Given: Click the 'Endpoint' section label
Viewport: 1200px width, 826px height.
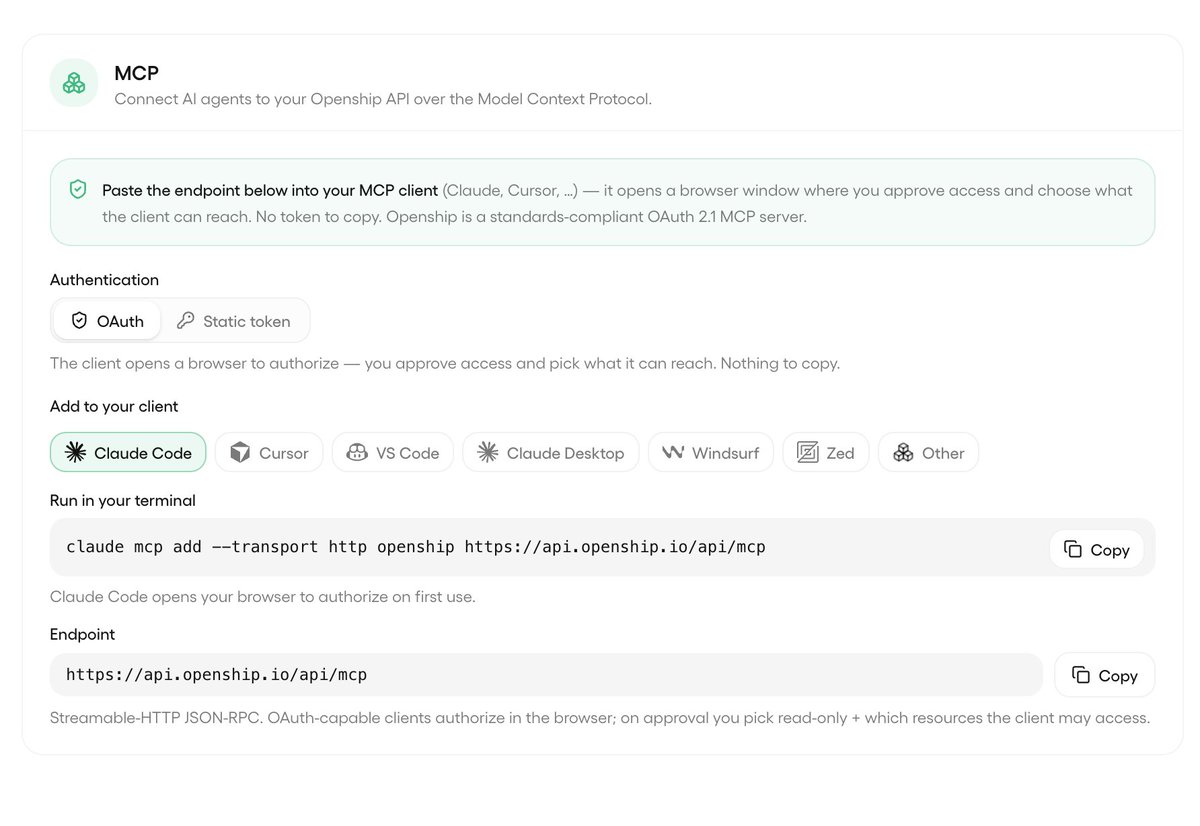Looking at the screenshot, I should click(x=83, y=634).
